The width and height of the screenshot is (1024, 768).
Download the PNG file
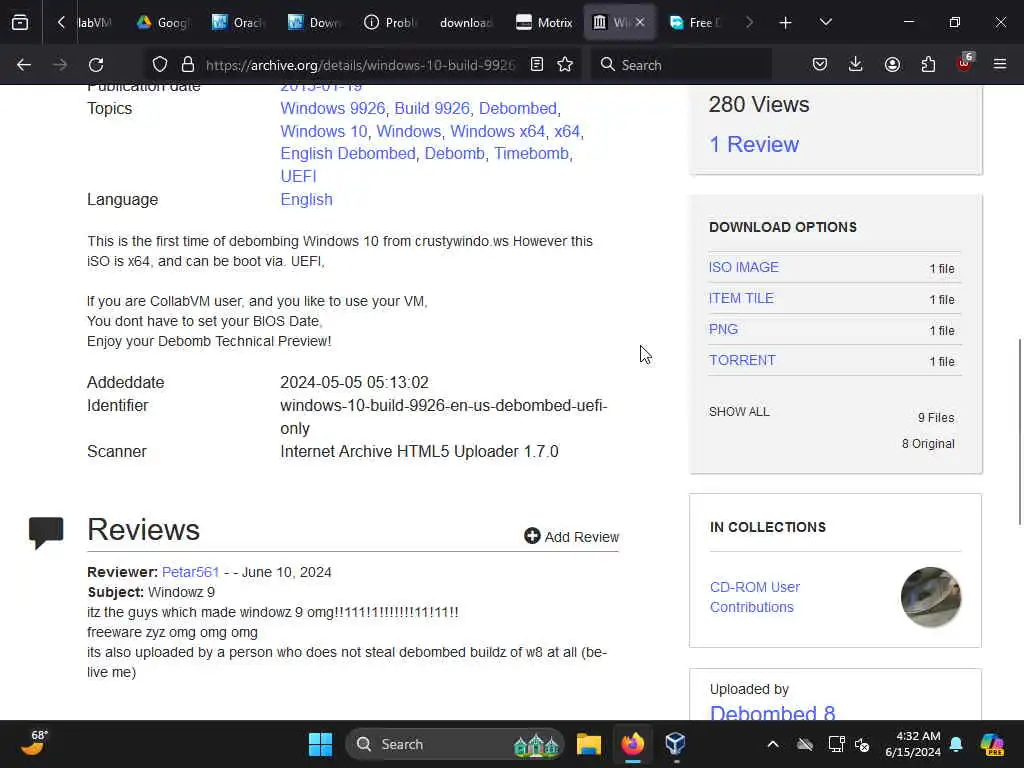723,329
